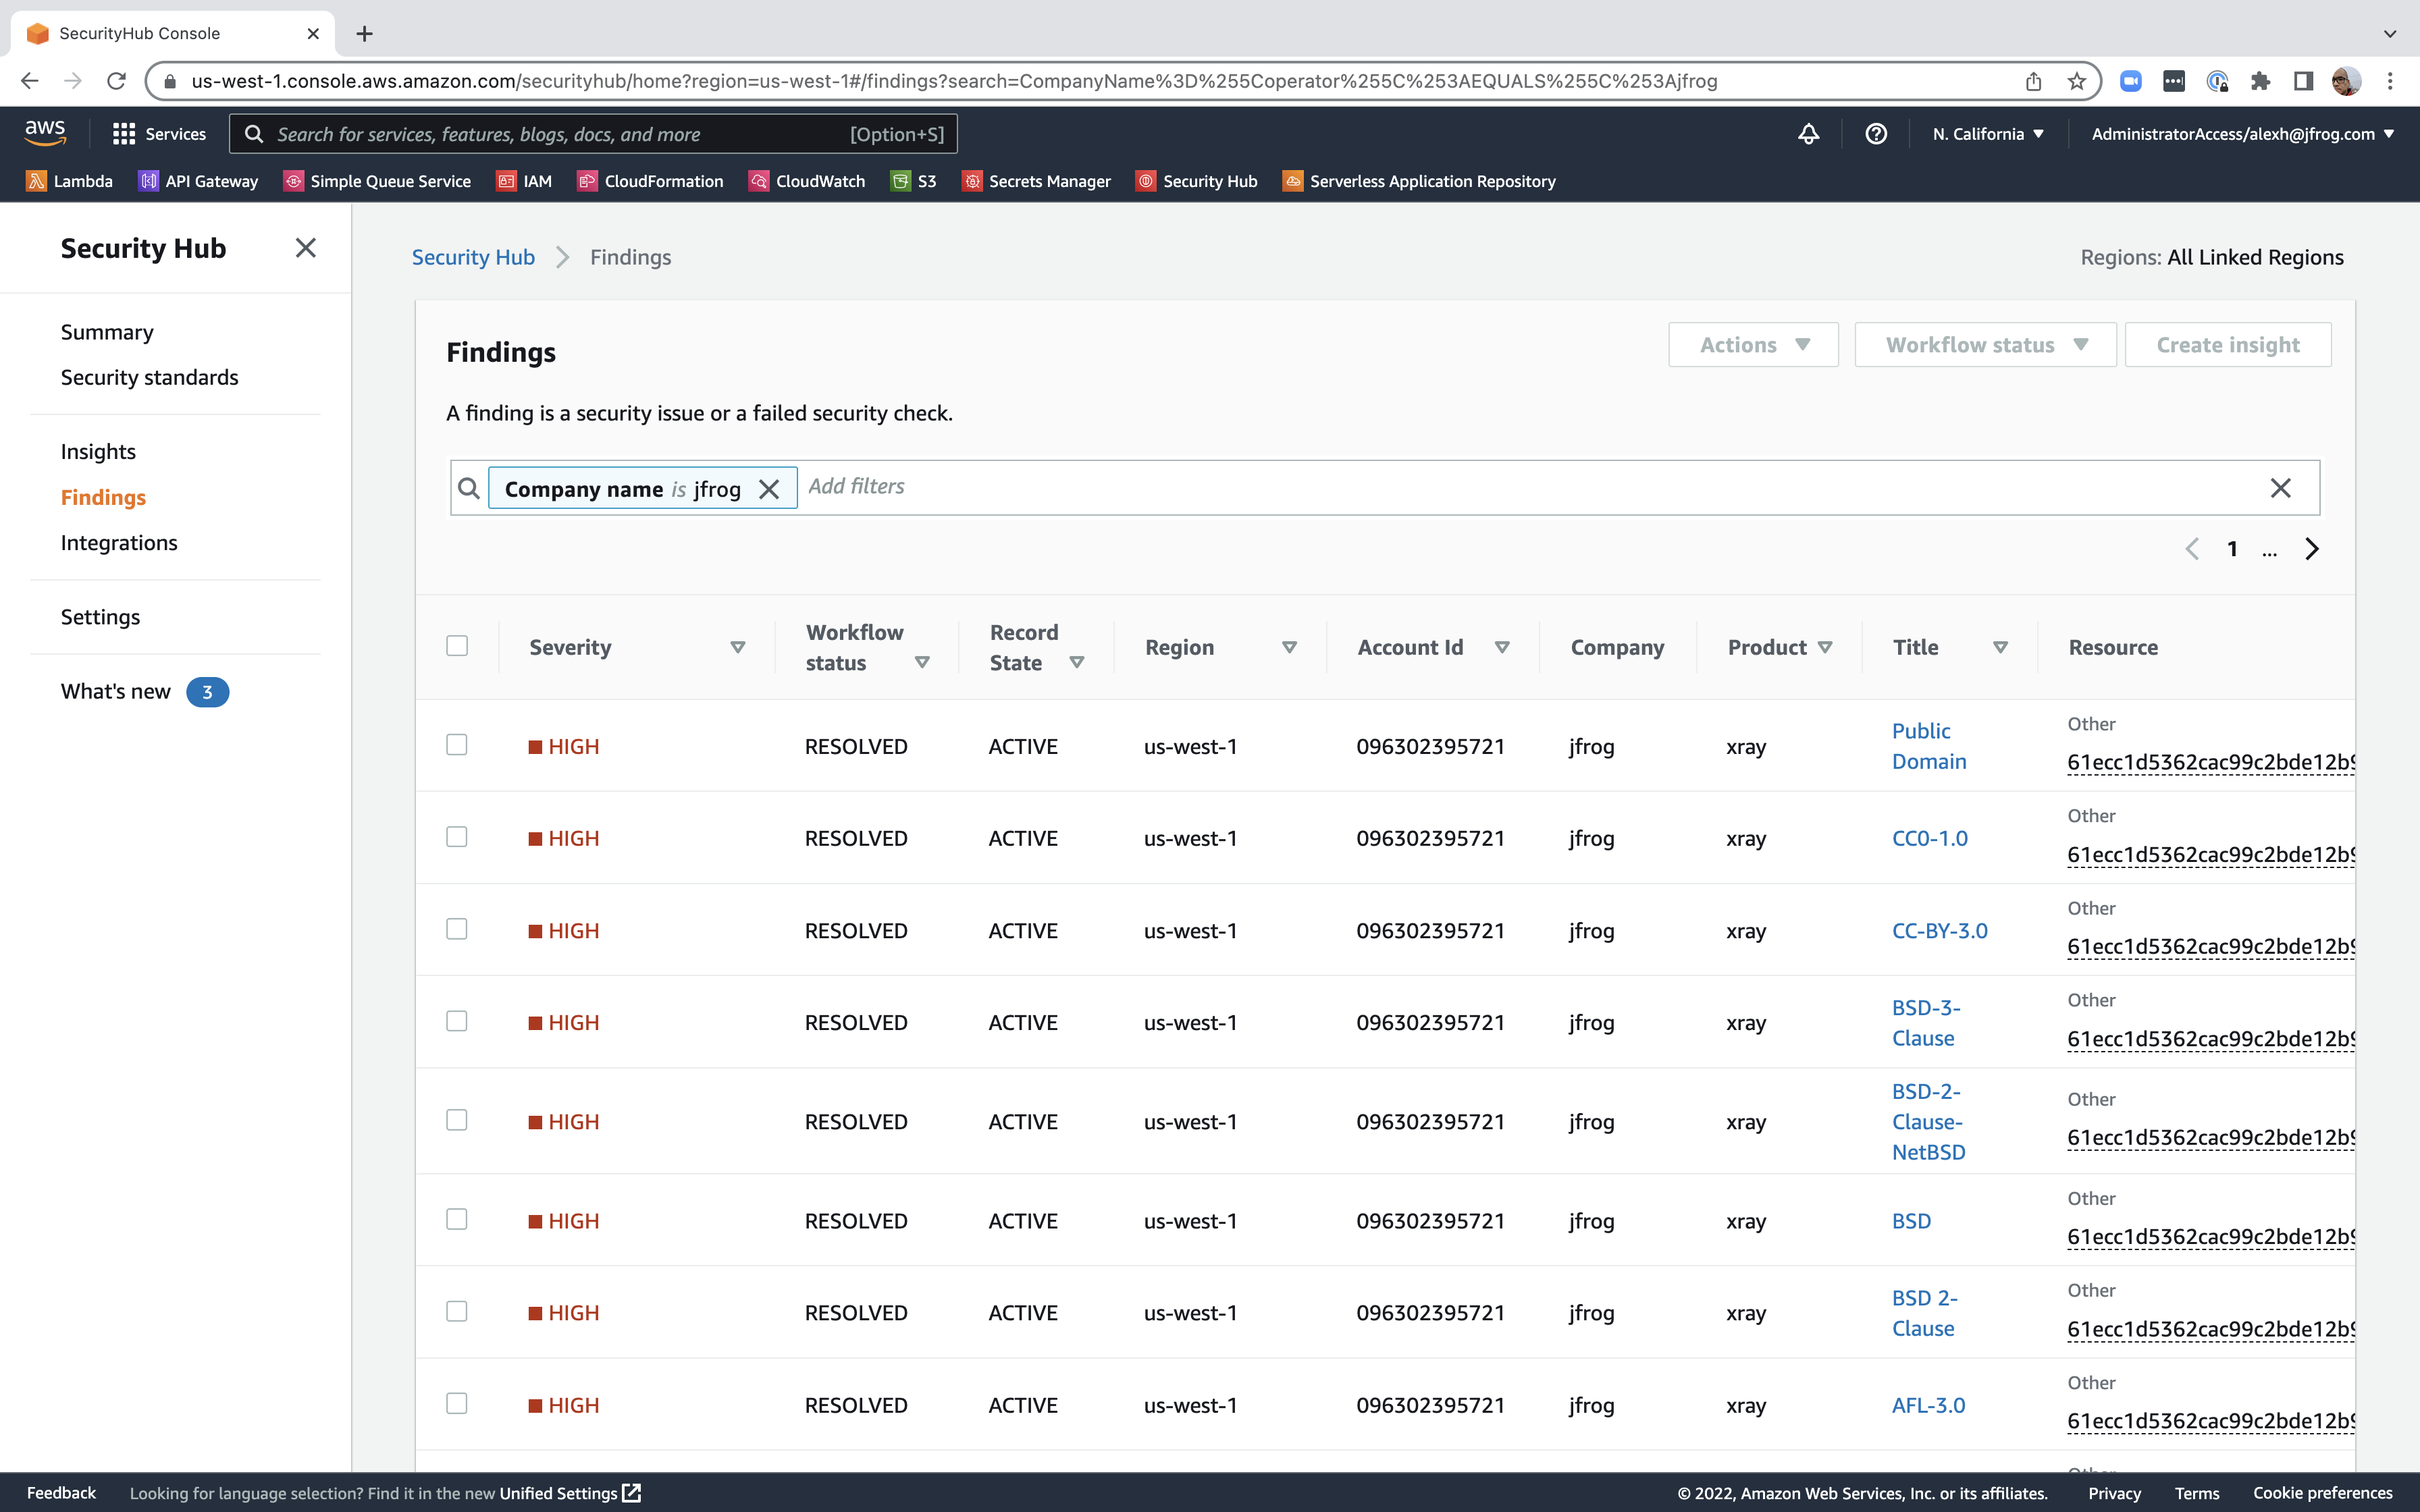Reload the browser page
This screenshot has height=1512, width=2420.
[117, 81]
